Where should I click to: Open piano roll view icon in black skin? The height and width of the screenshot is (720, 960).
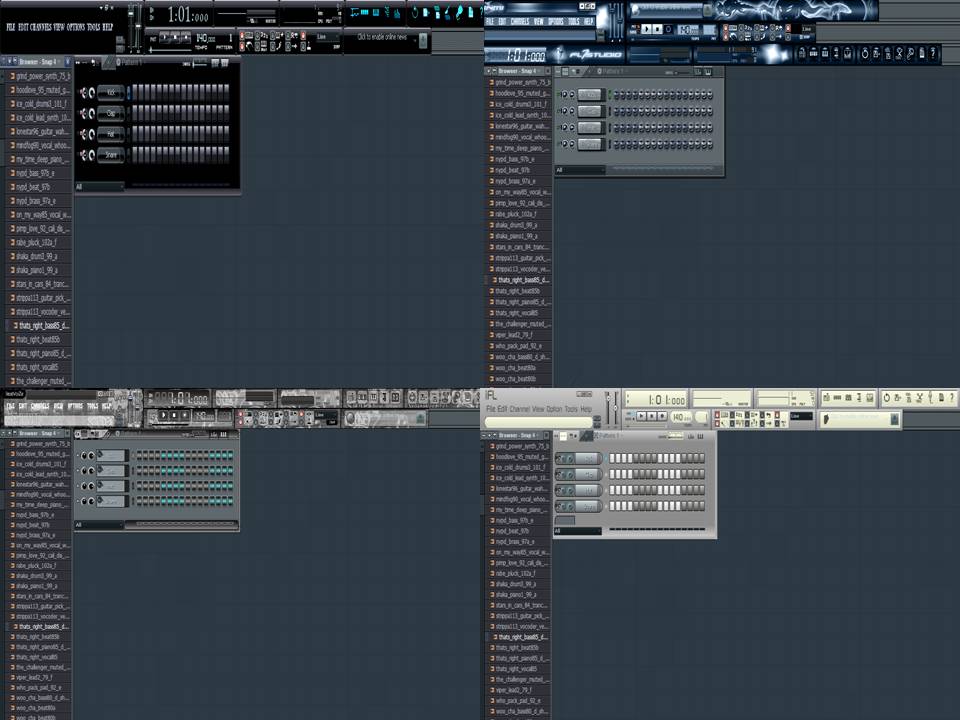[x=376, y=12]
